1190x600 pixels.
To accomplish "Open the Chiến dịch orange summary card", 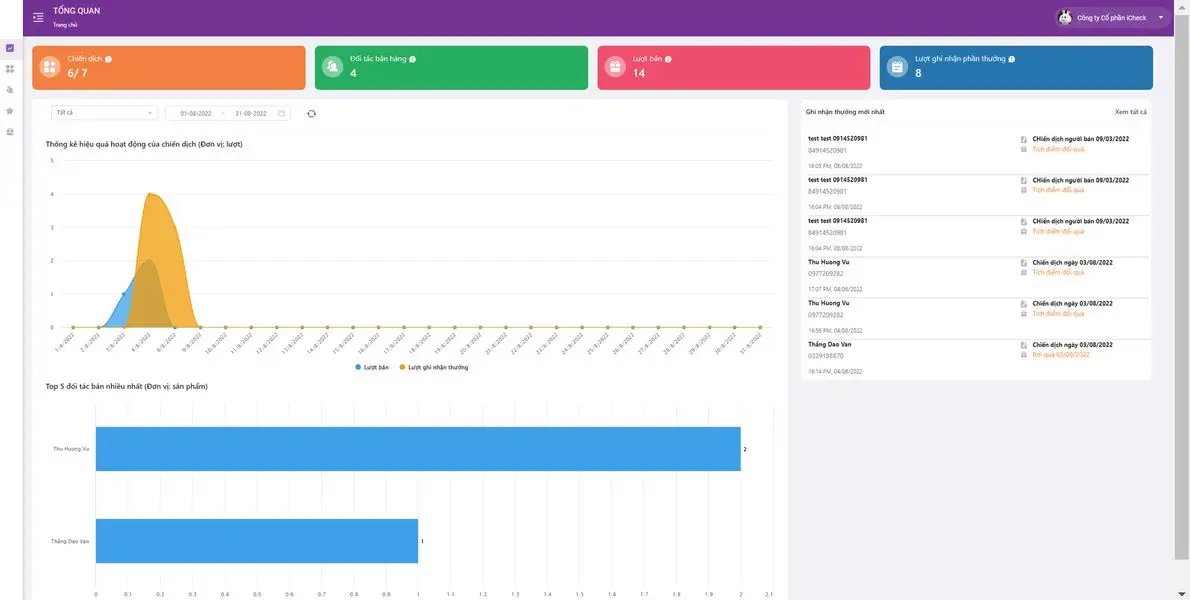I will click(x=168, y=67).
